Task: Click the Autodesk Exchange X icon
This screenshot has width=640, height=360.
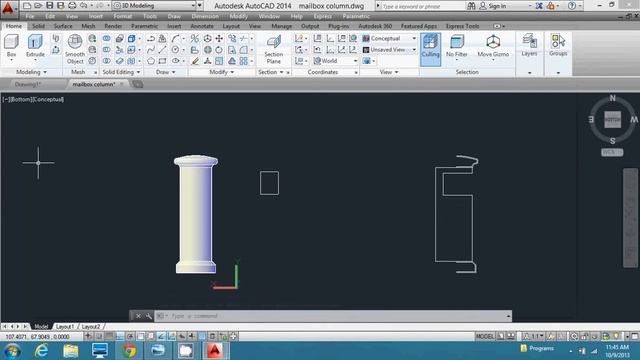Action: 539,6
